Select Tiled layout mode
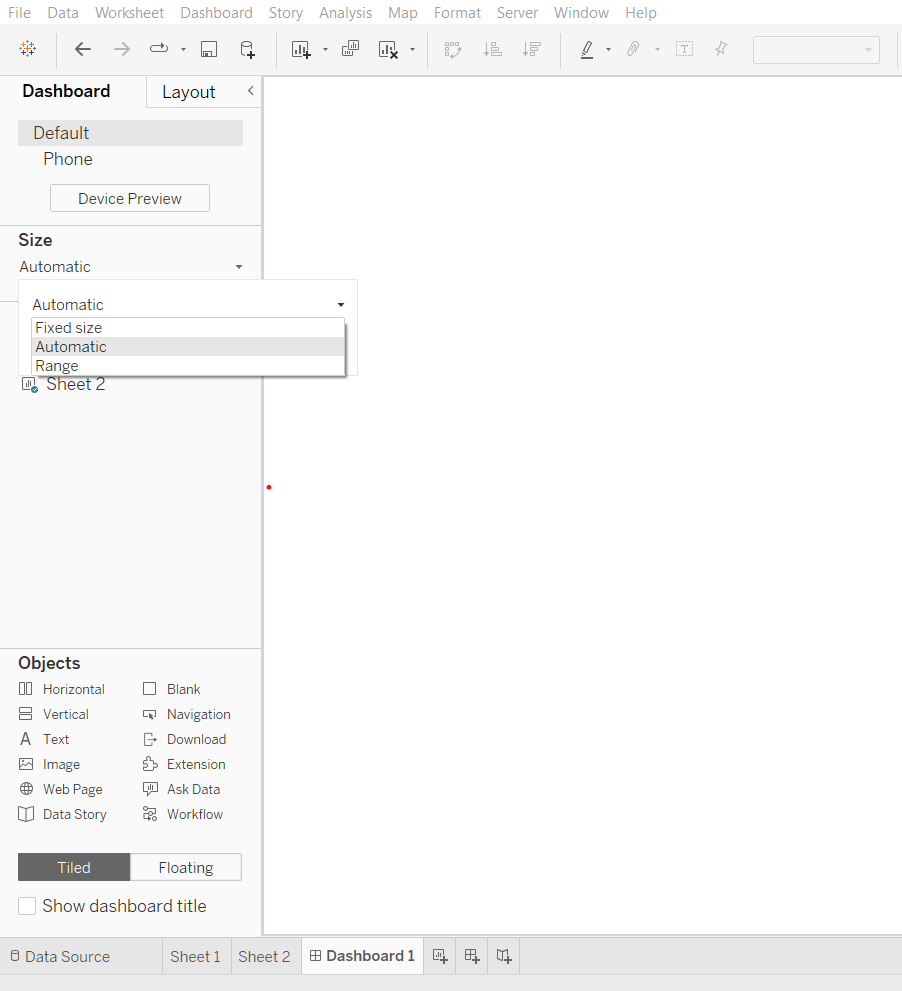Viewport: 902px width, 991px height. pyautogui.click(x=74, y=867)
